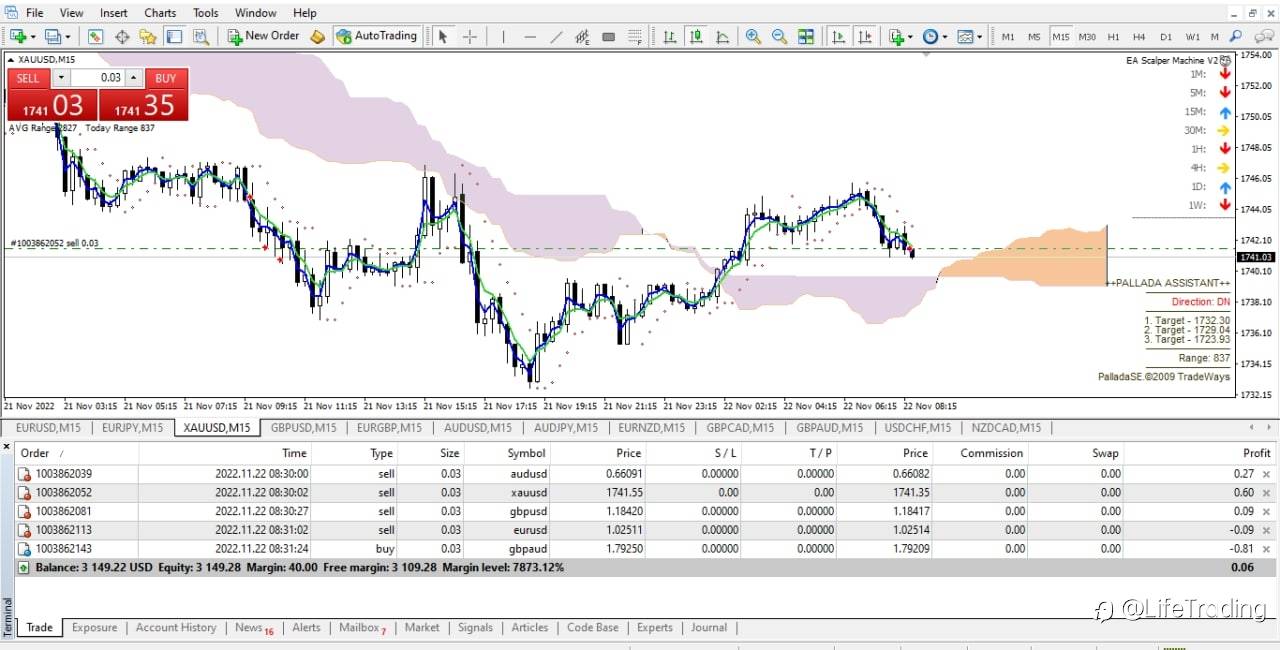The height and width of the screenshot is (650, 1280).
Task: Launch MetaEditor from toolbar
Action: [317, 36]
